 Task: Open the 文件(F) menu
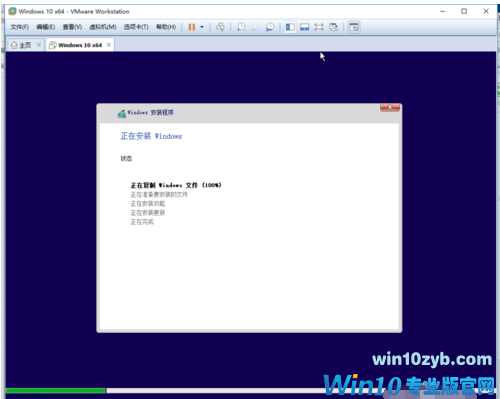pyautogui.click(x=19, y=27)
